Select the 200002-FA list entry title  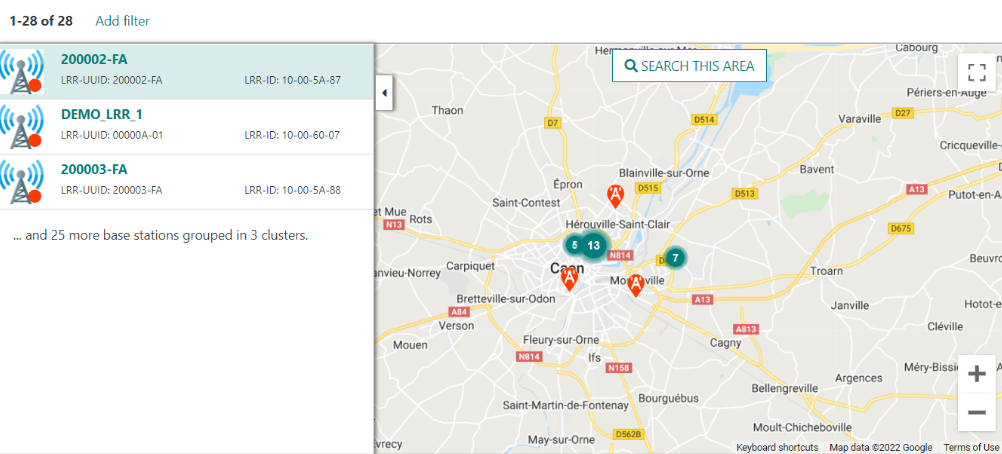(x=94, y=59)
